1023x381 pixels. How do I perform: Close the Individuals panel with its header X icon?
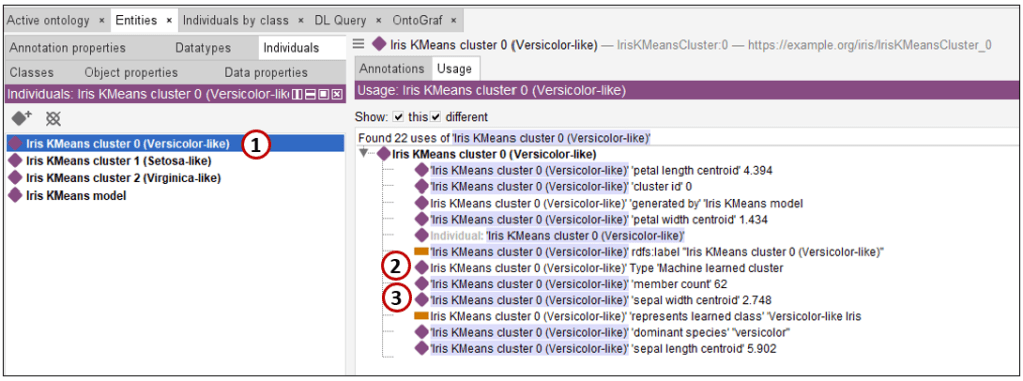(337, 95)
